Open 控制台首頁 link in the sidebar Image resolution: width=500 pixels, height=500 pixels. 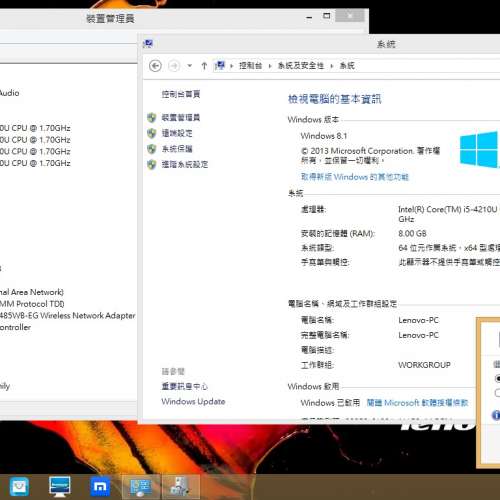coord(181,94)
